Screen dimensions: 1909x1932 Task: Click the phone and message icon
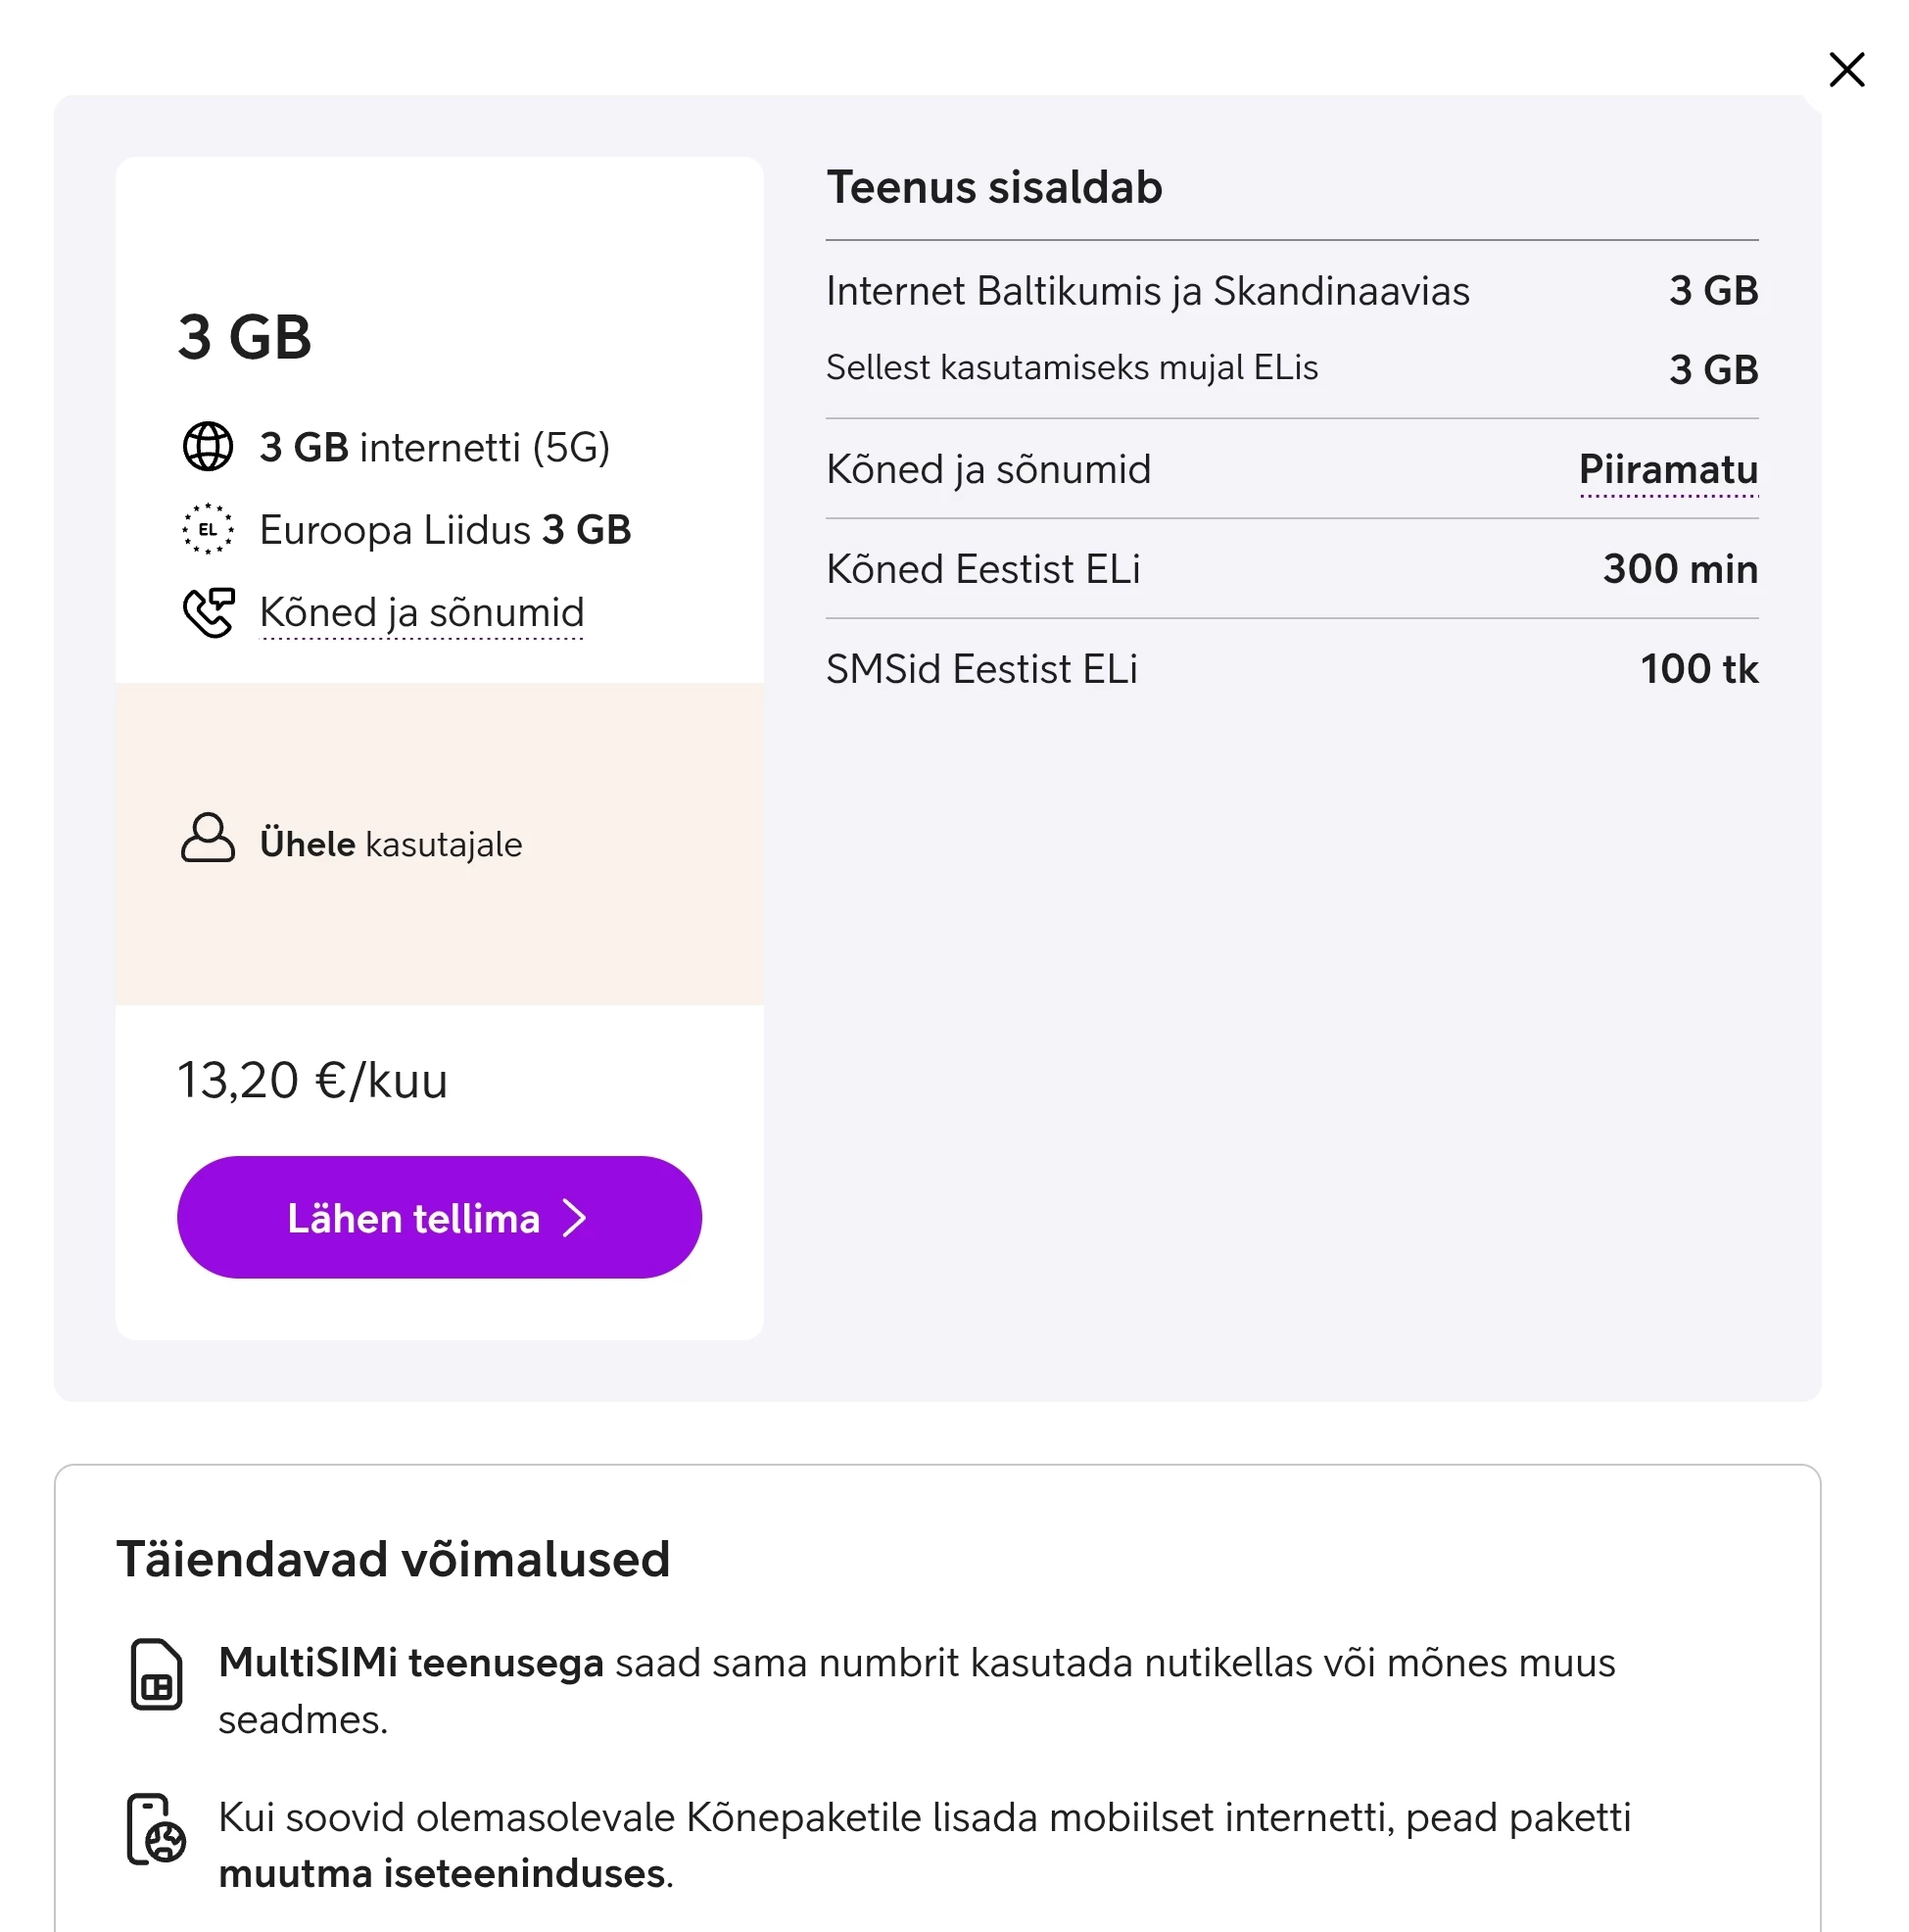point(208,612)
